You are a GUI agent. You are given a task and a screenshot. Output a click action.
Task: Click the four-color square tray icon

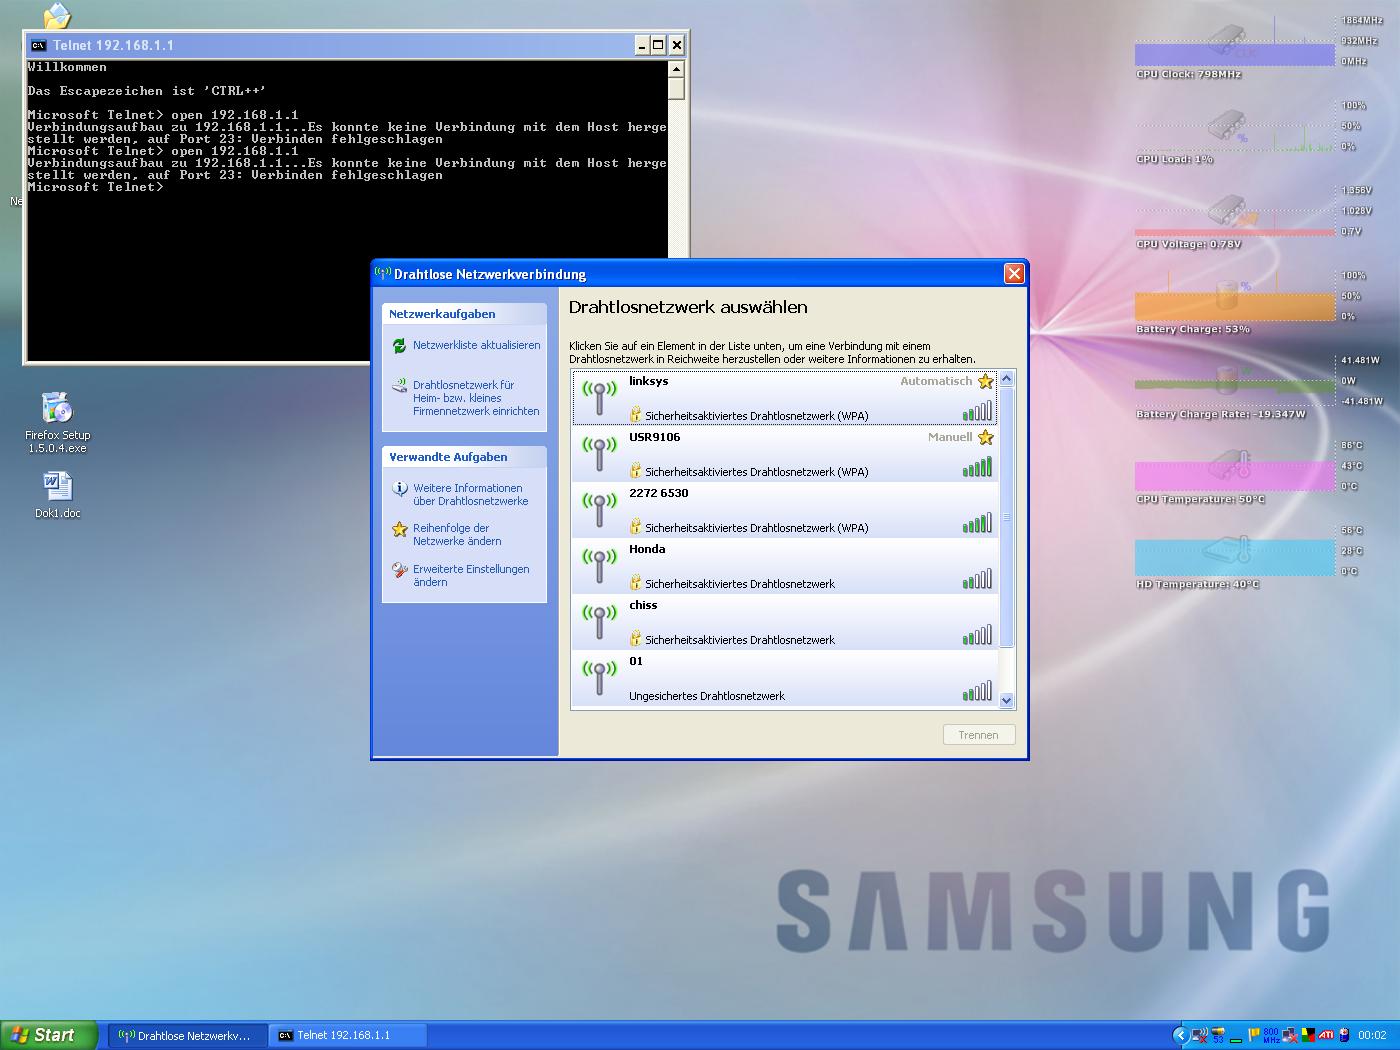1308,1035
